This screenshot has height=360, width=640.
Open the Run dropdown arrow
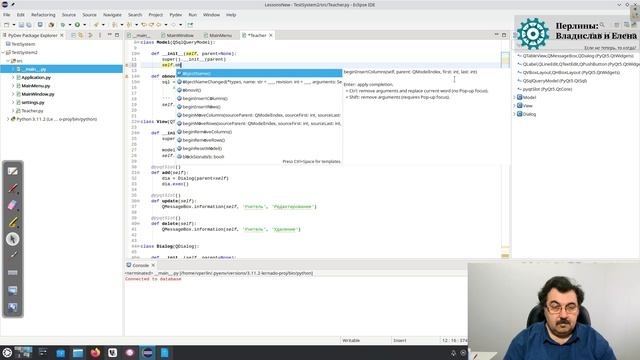tap(84, 25)
